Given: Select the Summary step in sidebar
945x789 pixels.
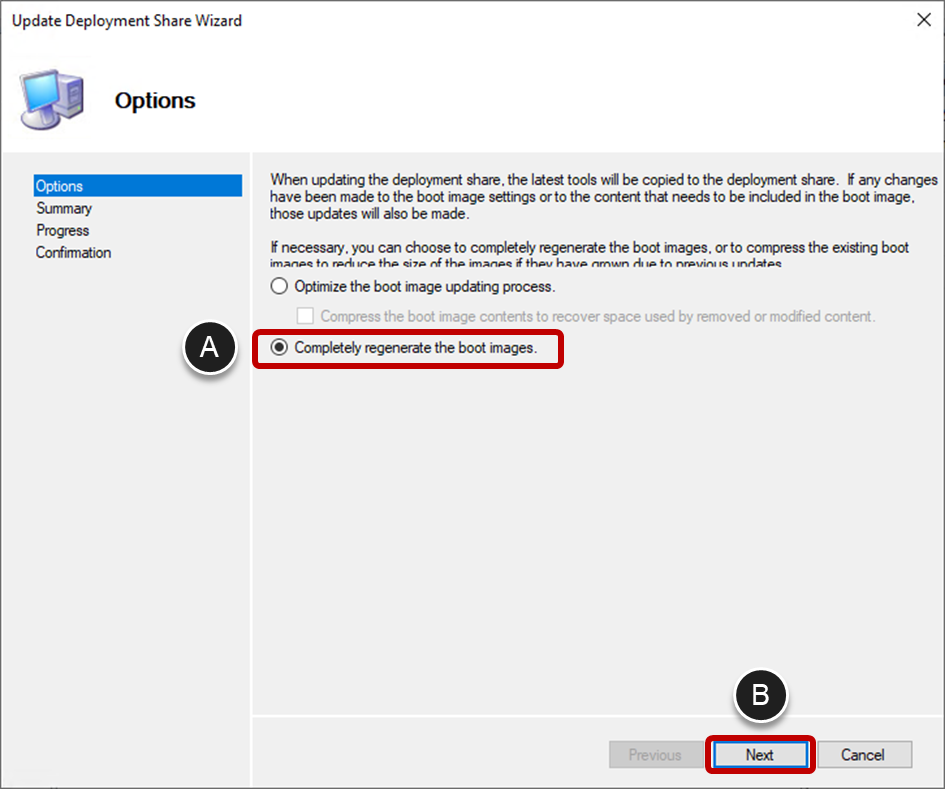Looking at the screenshot, I should 64,208.
